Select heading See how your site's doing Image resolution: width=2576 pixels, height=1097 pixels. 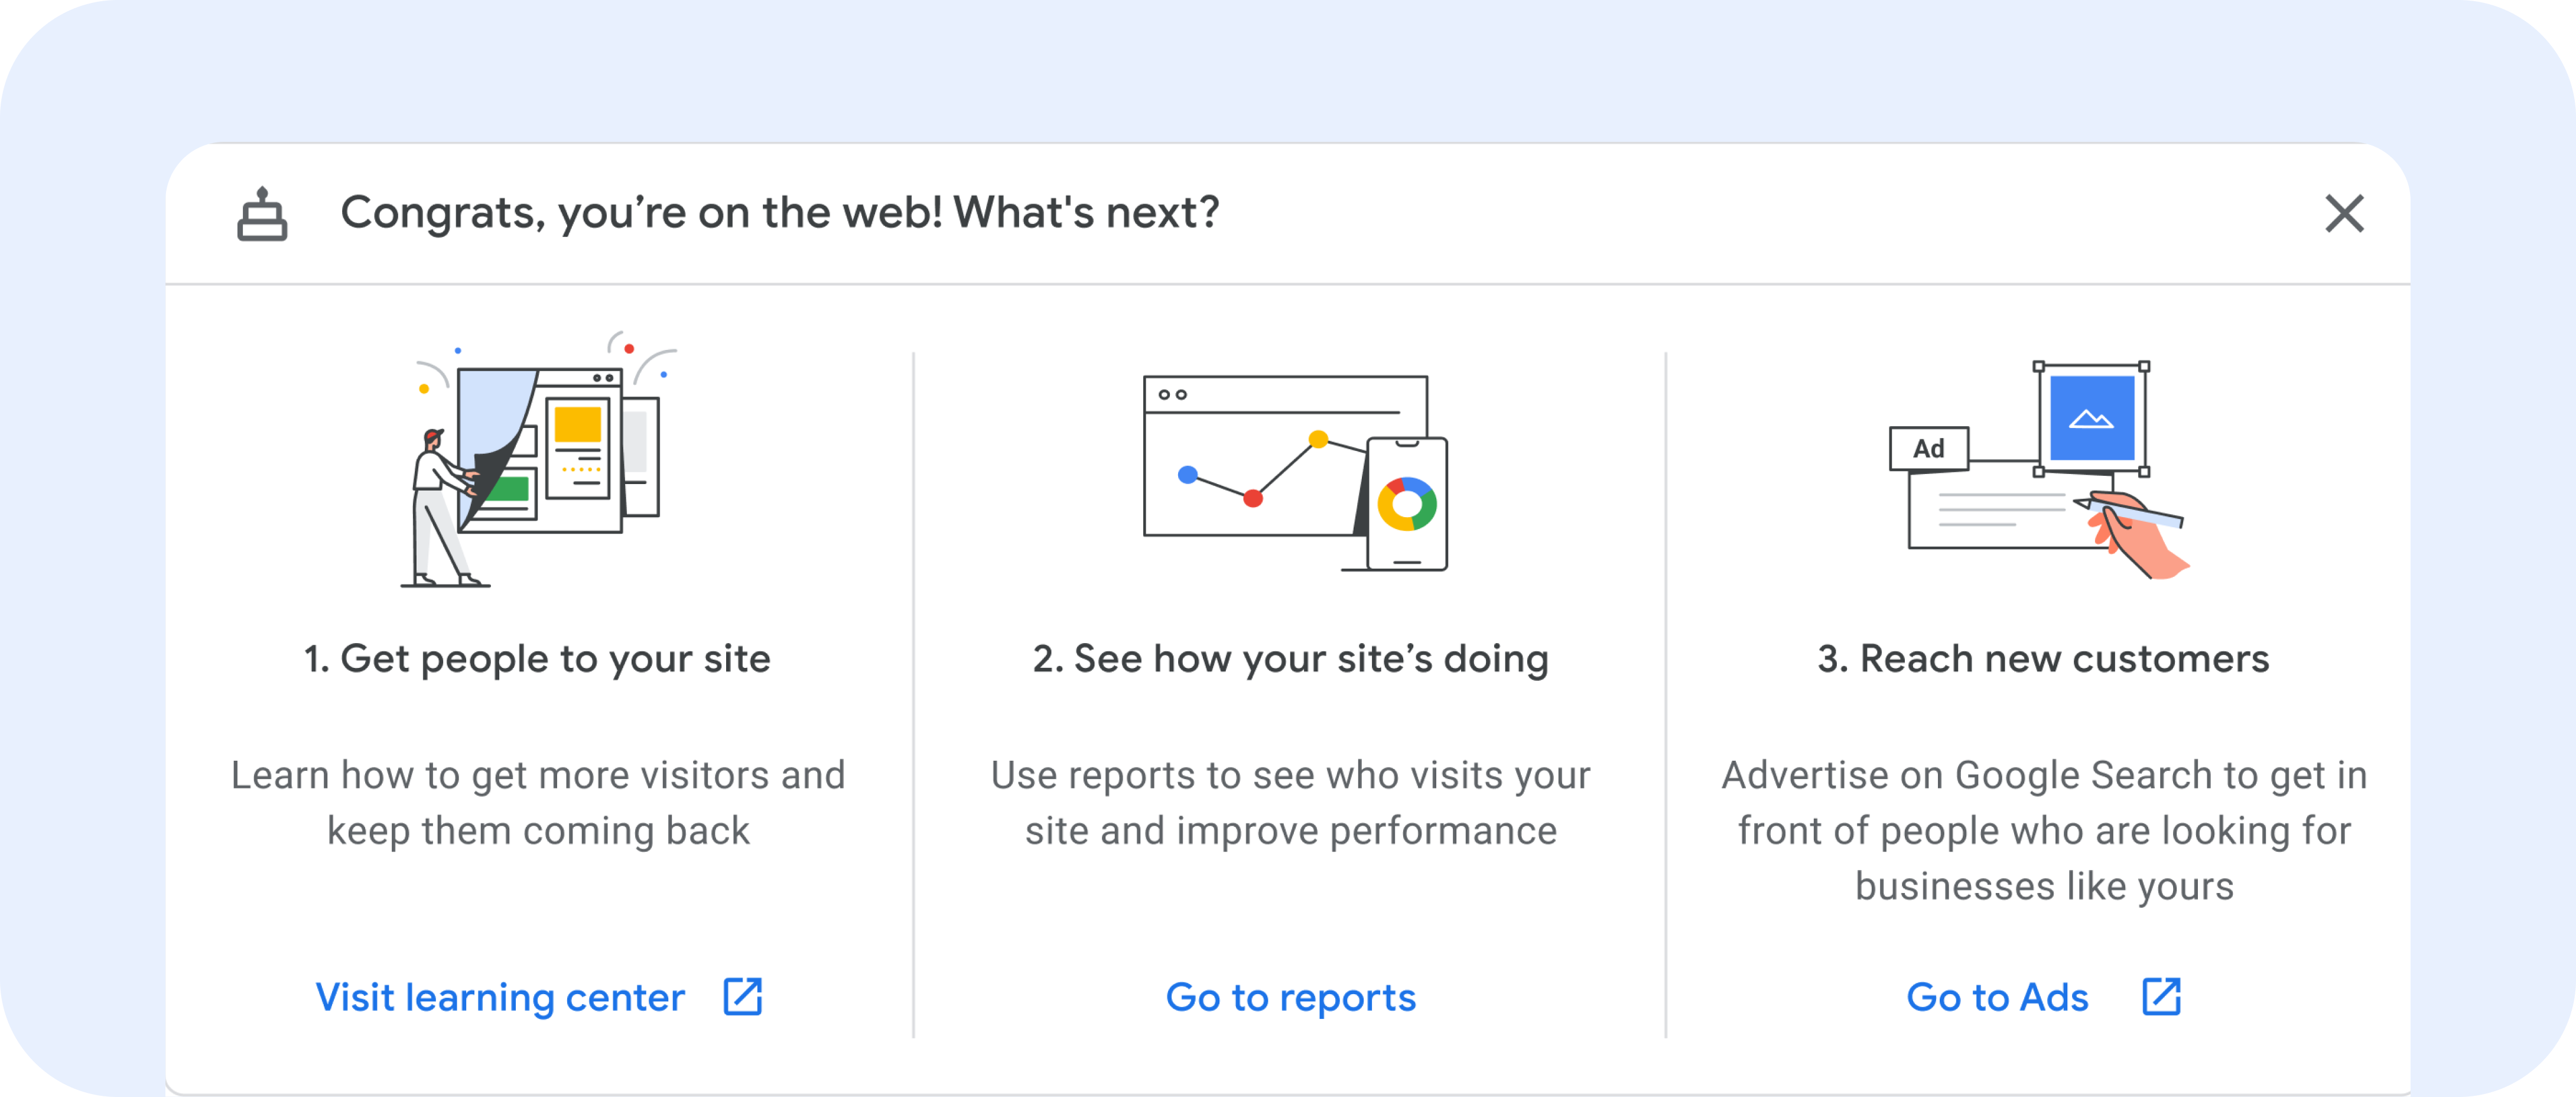pos(1290,659)
